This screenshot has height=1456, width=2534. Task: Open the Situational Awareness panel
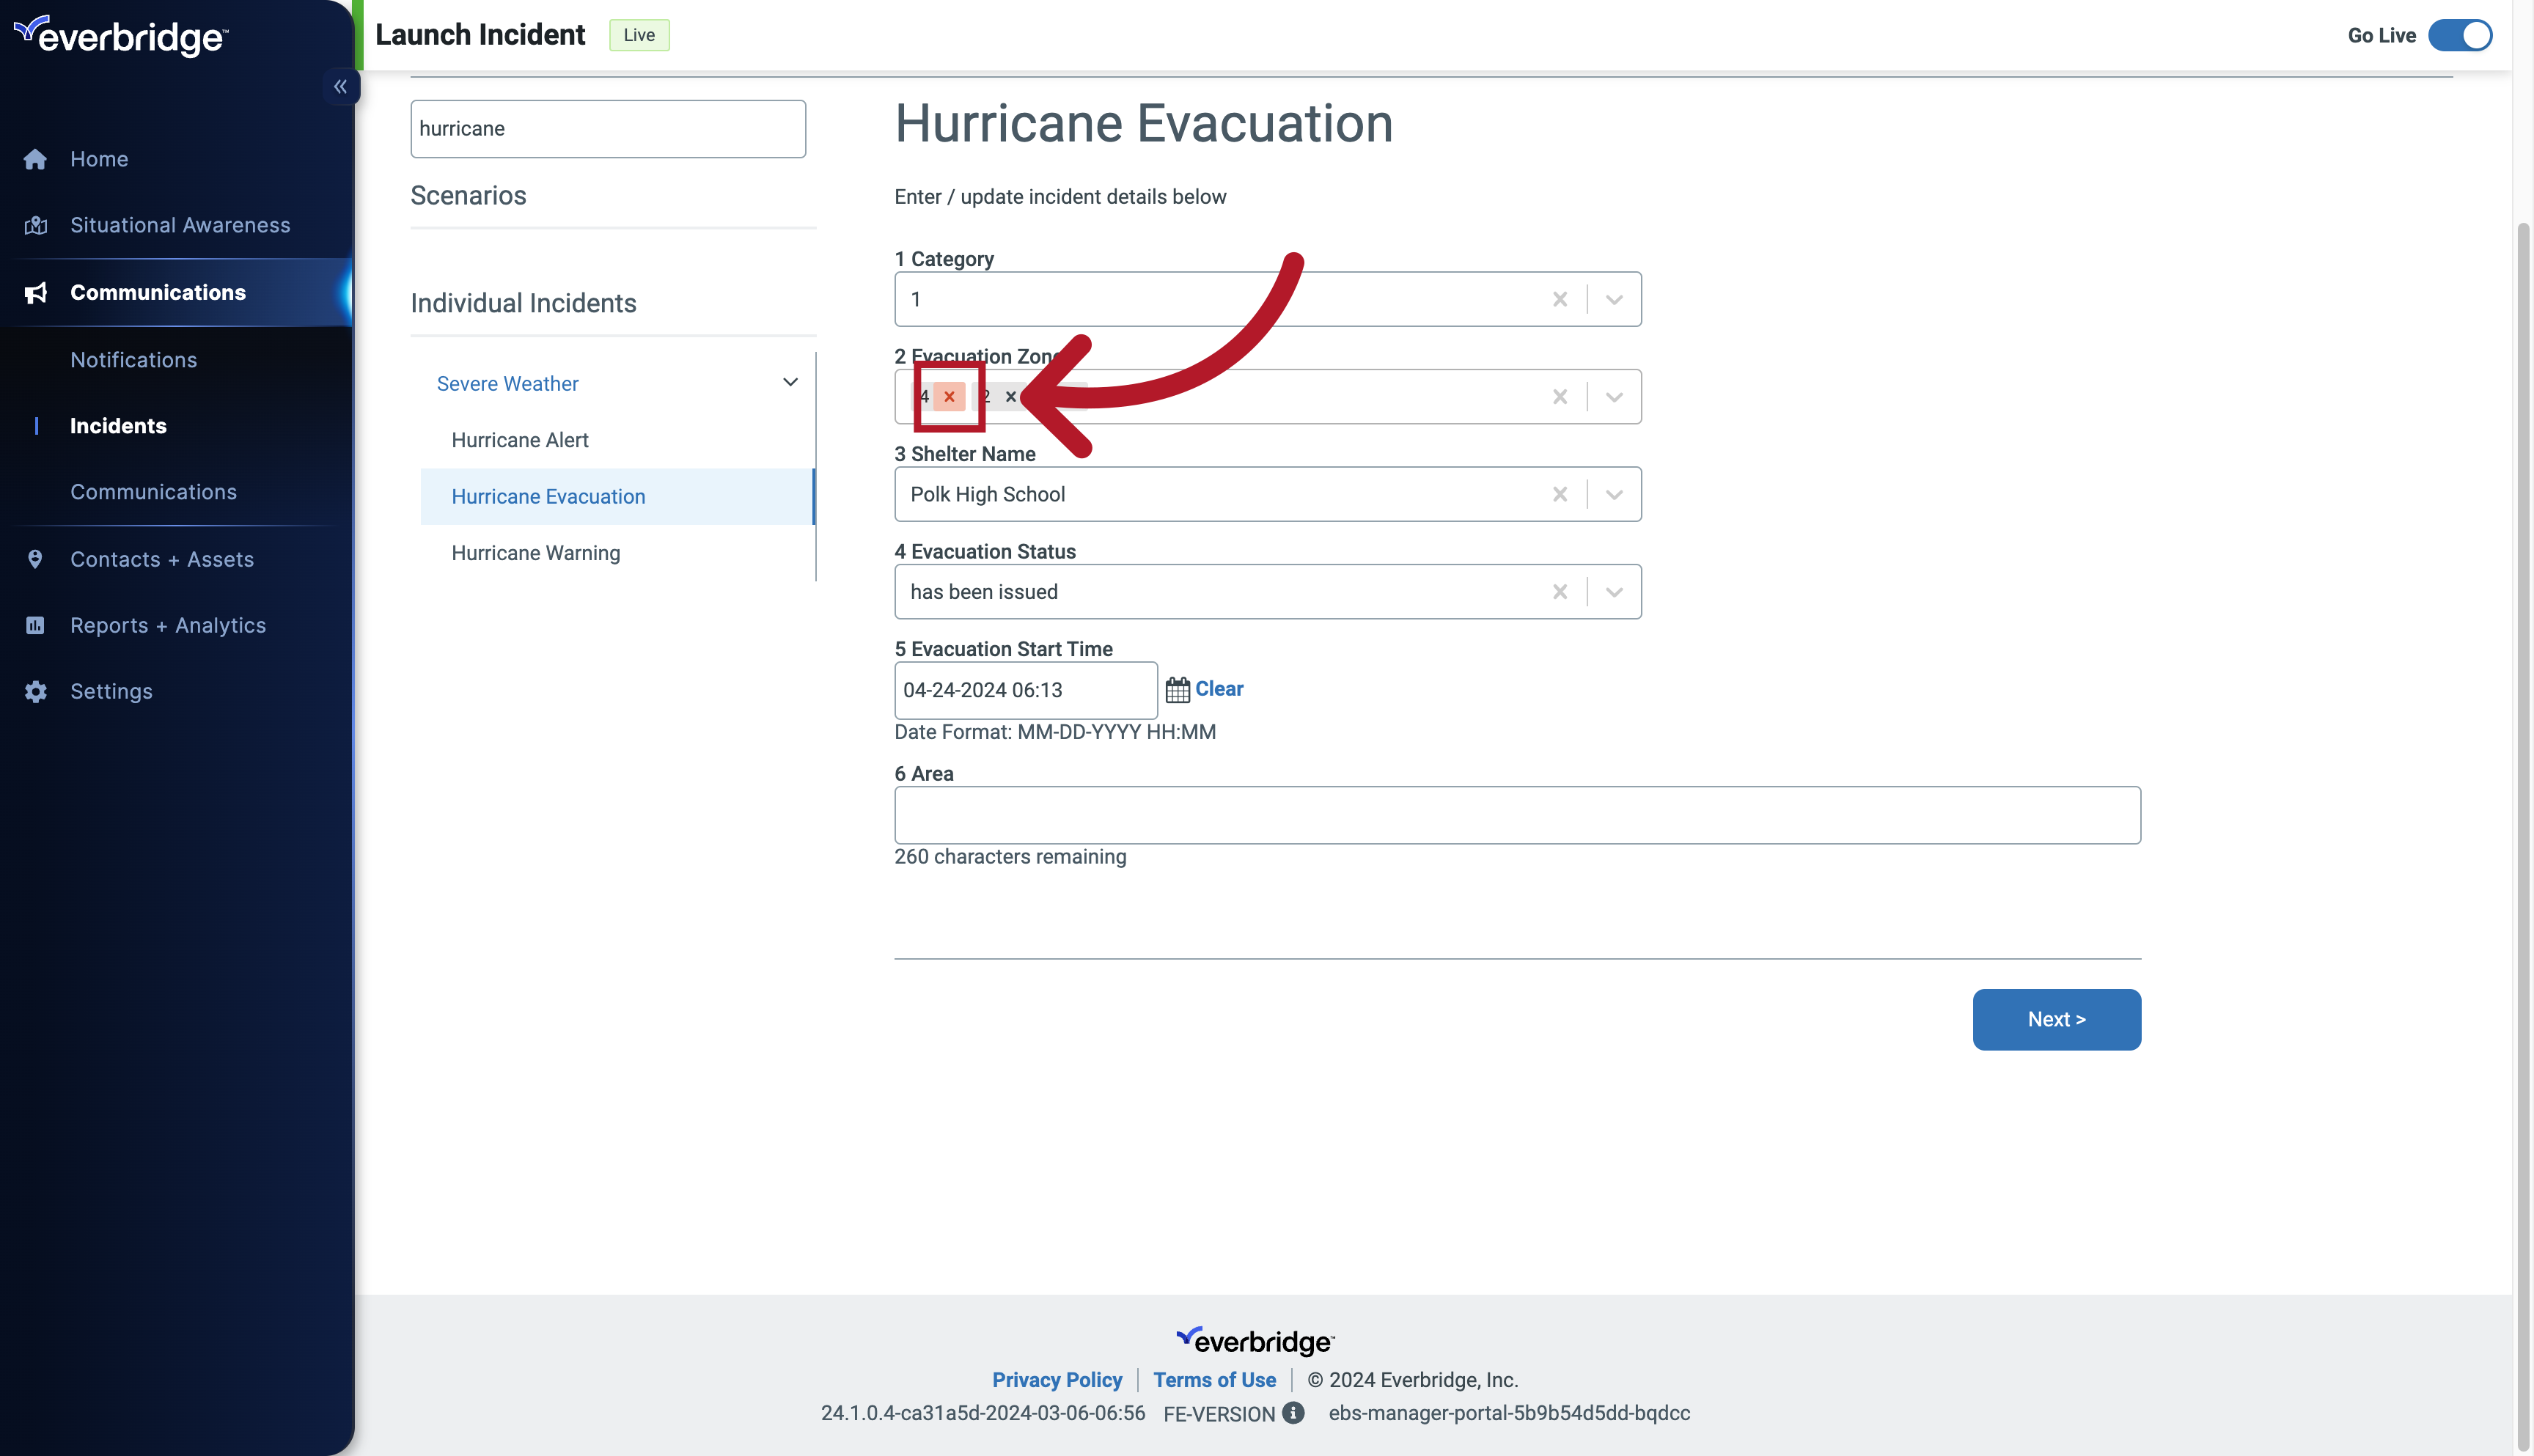coord(179,224)
